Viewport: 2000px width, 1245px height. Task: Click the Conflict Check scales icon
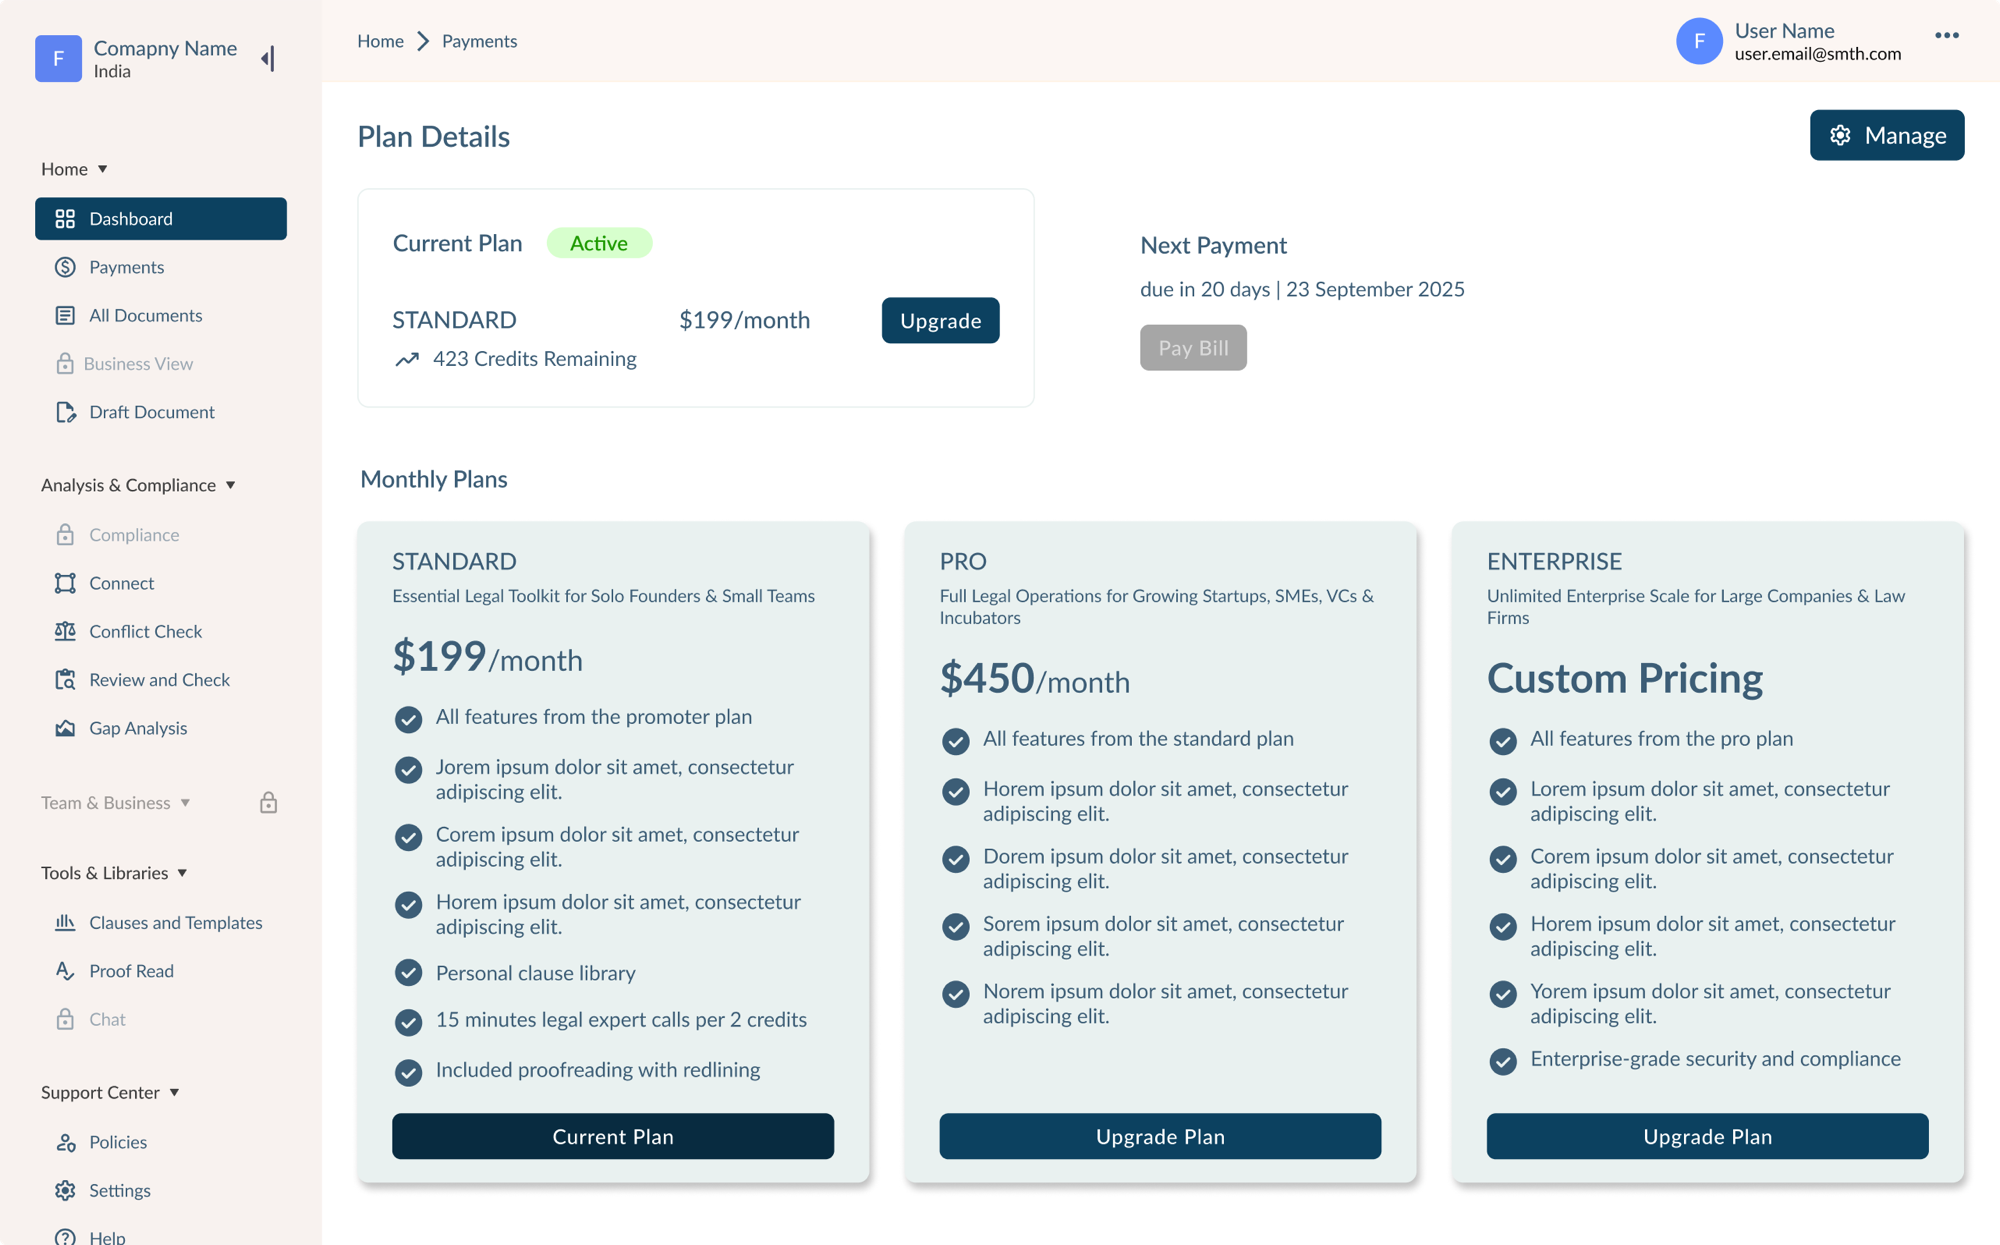pyautogui.click(x=65, y=631)
